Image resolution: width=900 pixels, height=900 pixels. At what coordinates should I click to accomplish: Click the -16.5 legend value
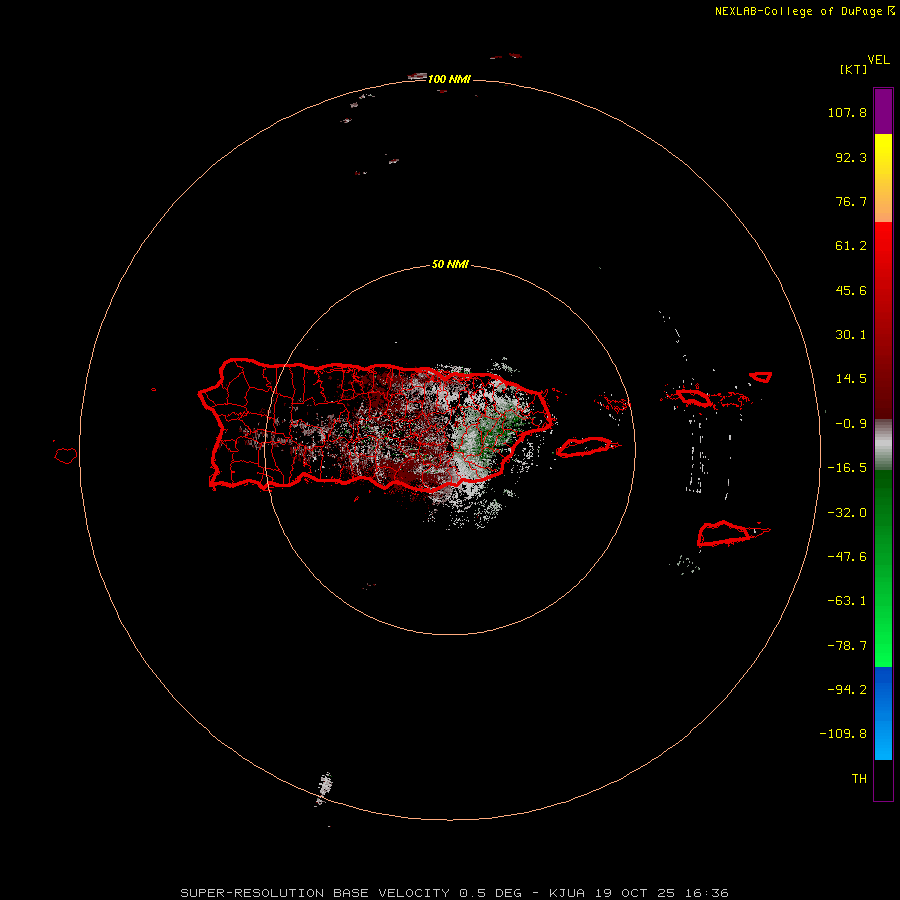(847, 468)
